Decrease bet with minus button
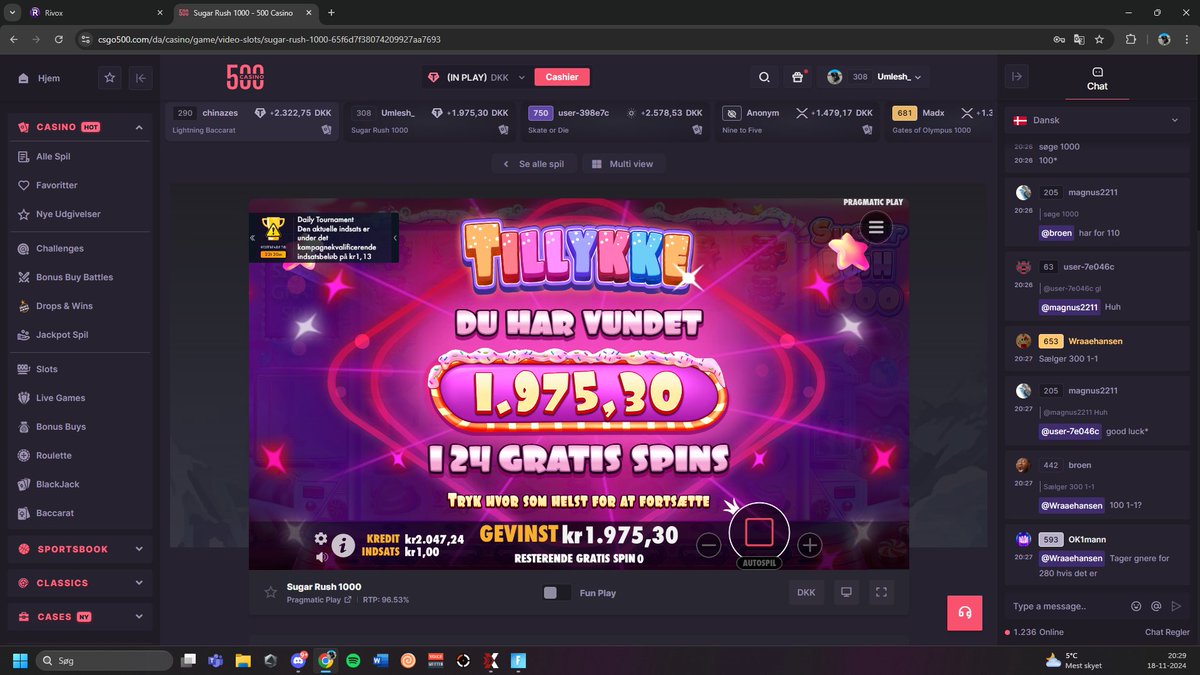The image size is (1200, 675). [709, 545]
